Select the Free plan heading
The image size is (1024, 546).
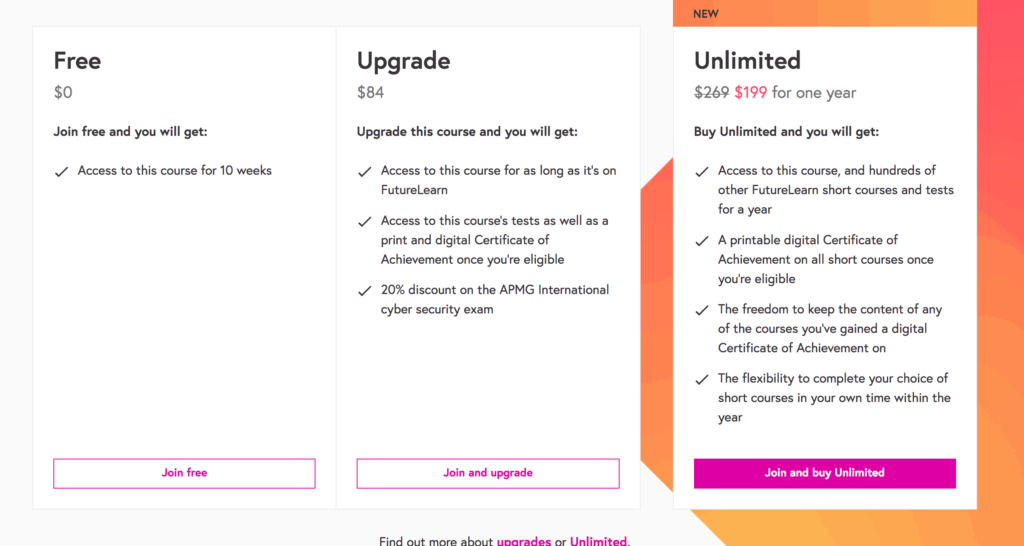pyautogui.click(x=77, y=61)
